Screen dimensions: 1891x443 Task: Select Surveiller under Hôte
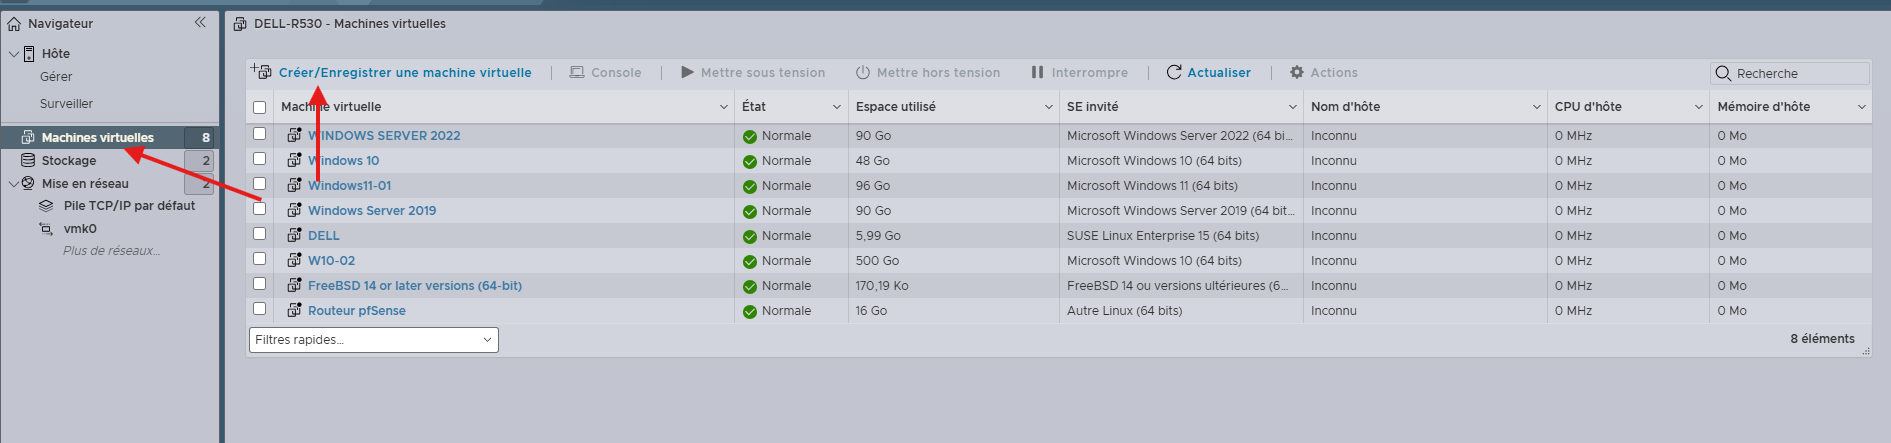coord(66,104)
